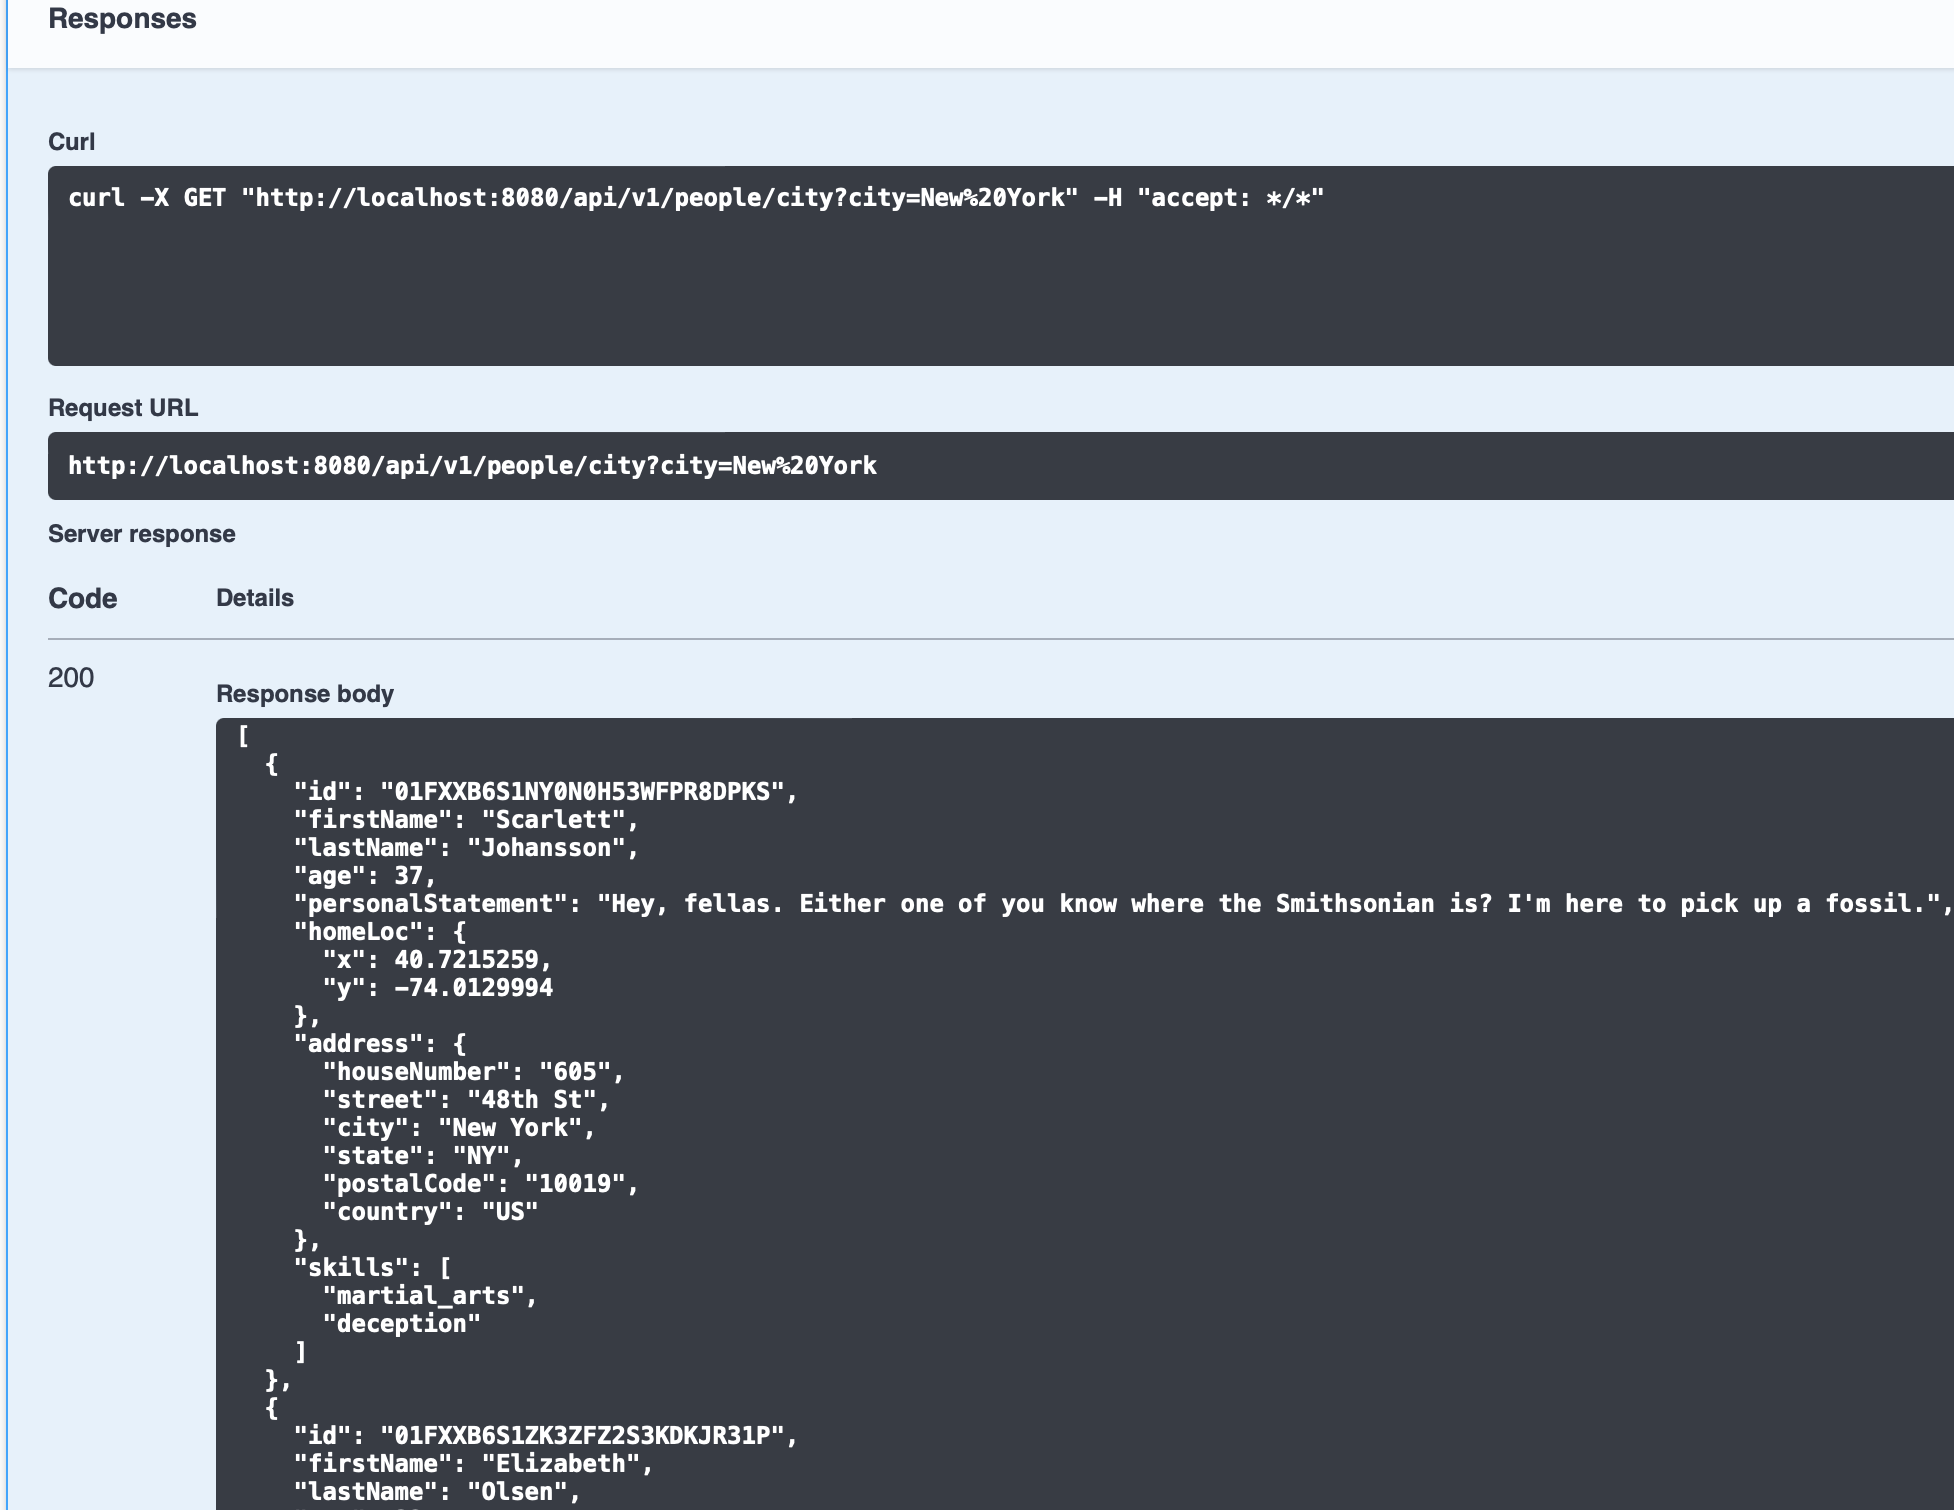Click the personalStatement text line
The height and width of the screenshot is (1510, 1954).
[1120, 904]
